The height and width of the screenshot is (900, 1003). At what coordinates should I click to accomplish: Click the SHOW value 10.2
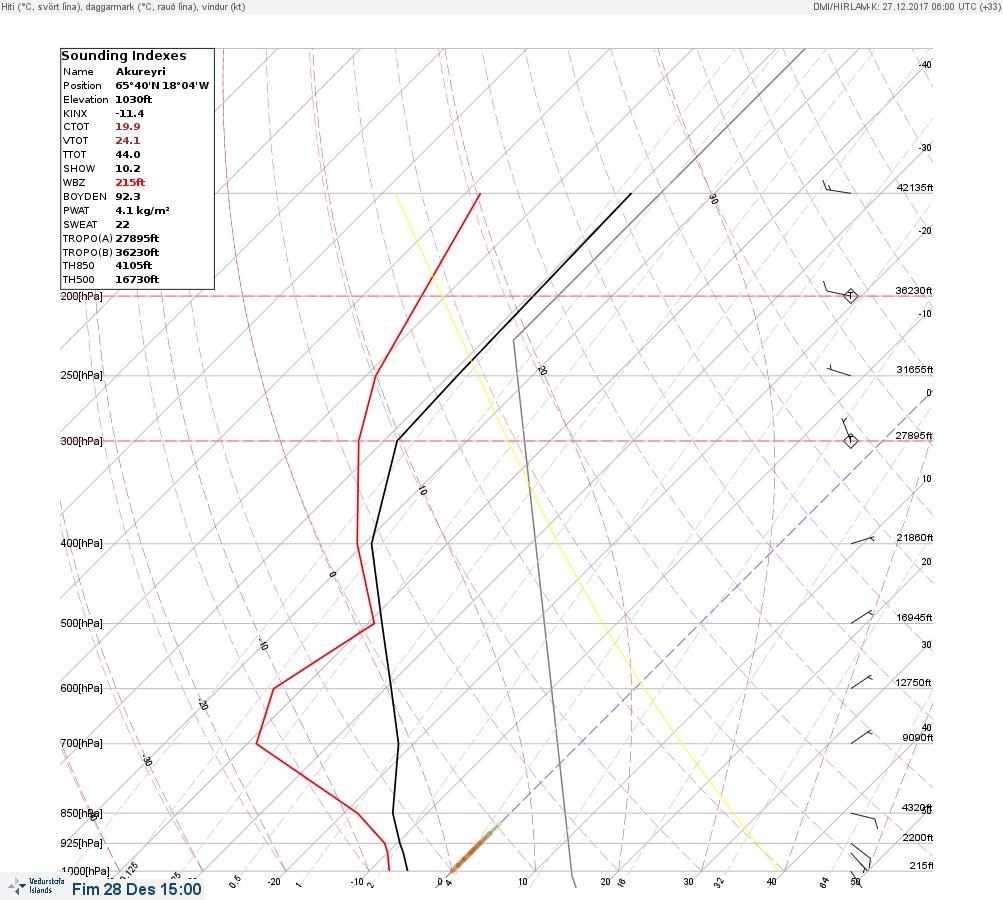click(x=128, y=169)
